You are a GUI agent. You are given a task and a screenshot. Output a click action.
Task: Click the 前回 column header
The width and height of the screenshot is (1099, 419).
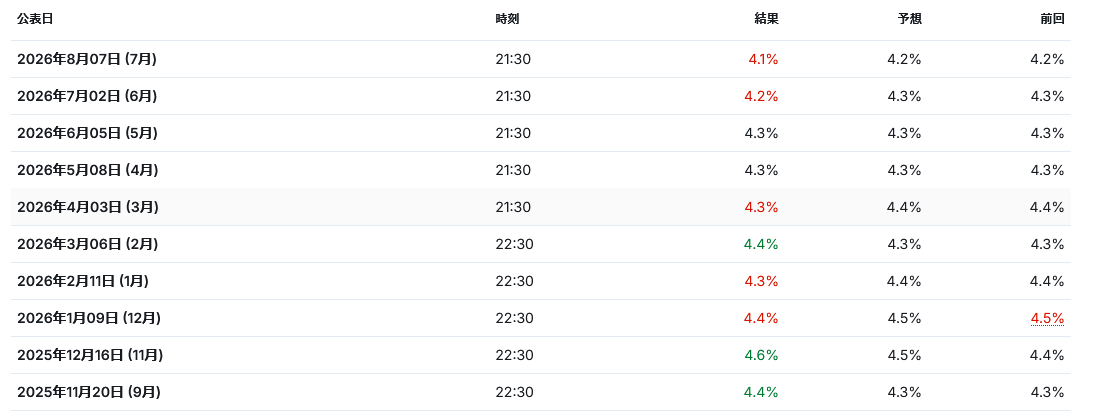click(1053, 19)
